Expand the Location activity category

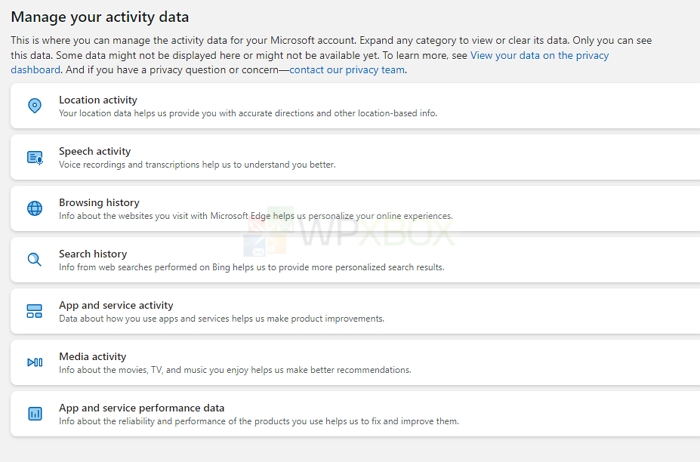point(355,106)
